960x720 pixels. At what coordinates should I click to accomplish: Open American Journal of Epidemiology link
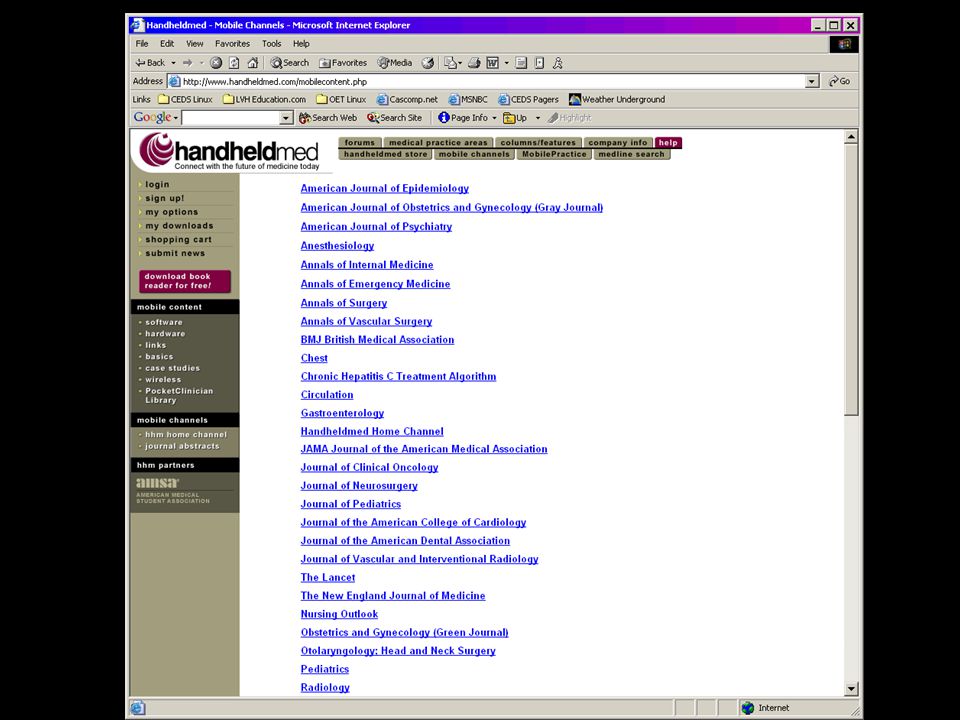(x=384, y=189)
